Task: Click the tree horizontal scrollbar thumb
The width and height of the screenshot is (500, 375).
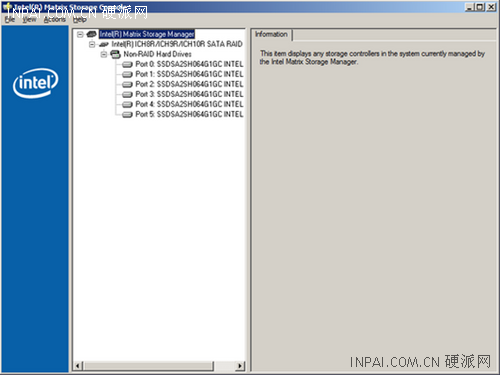Action: pyautogui.click(x=148, y=366)
